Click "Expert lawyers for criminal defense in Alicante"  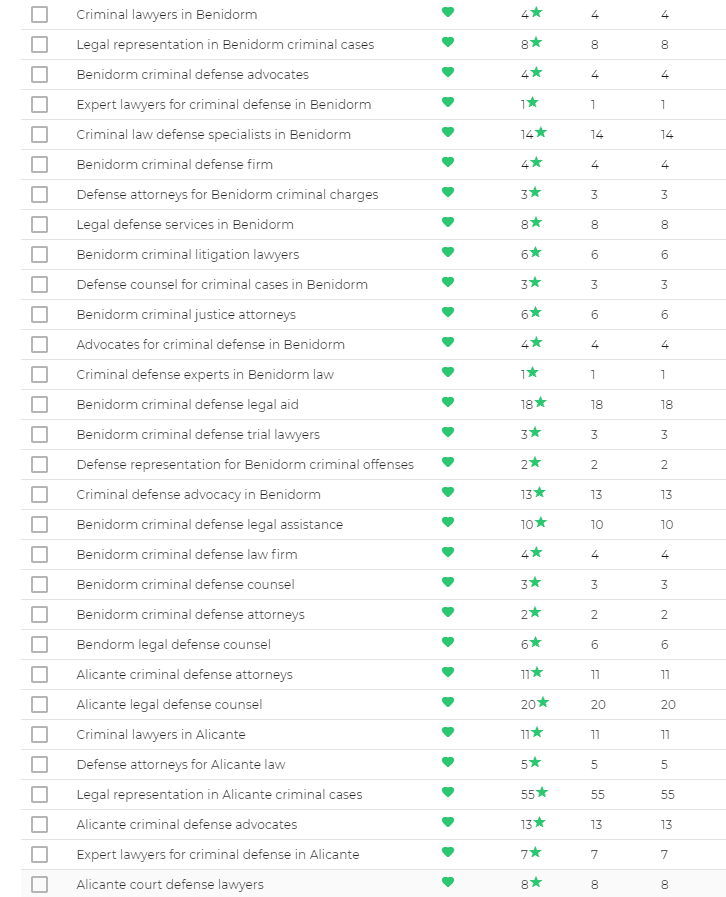tap(217, 855)
